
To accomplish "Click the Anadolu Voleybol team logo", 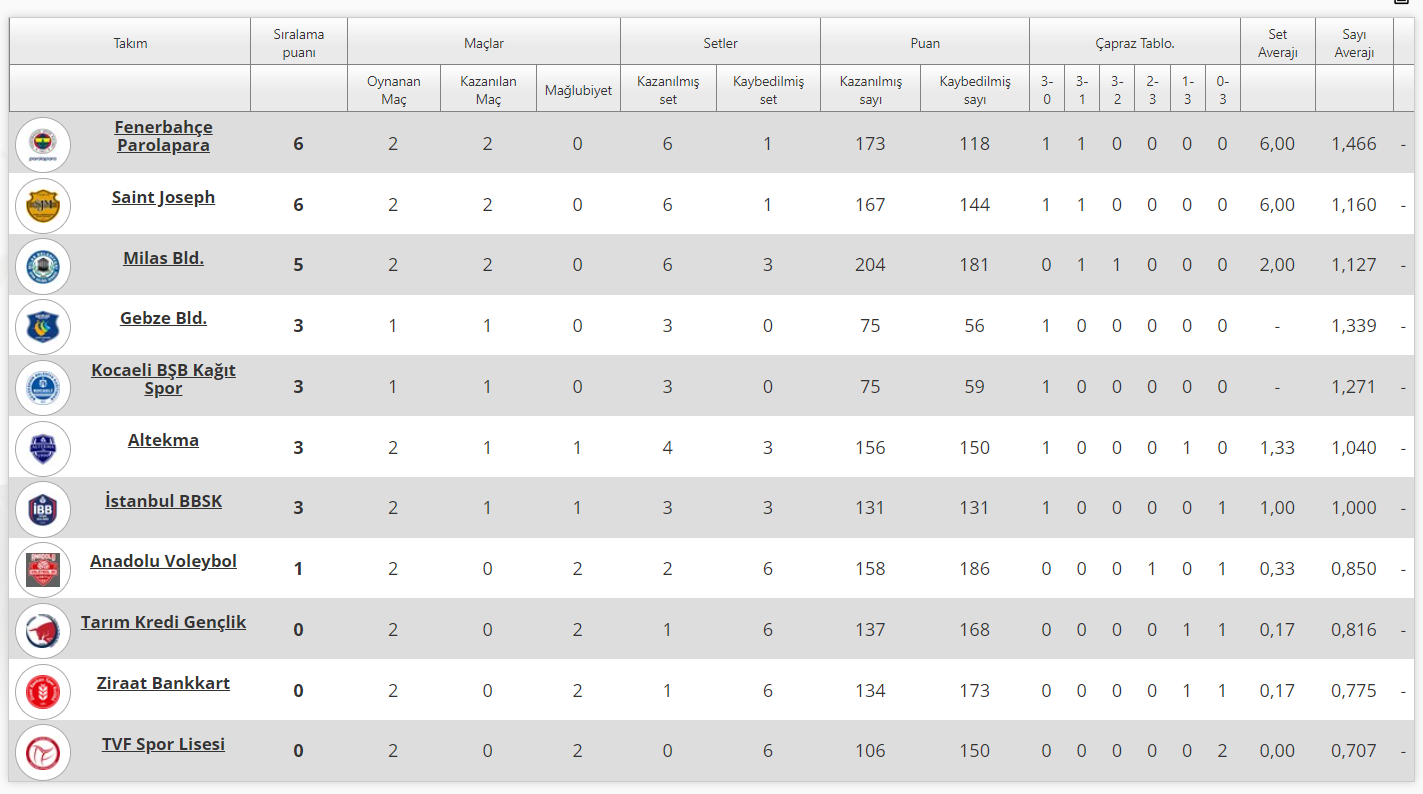I will click(x=43, y=570).
